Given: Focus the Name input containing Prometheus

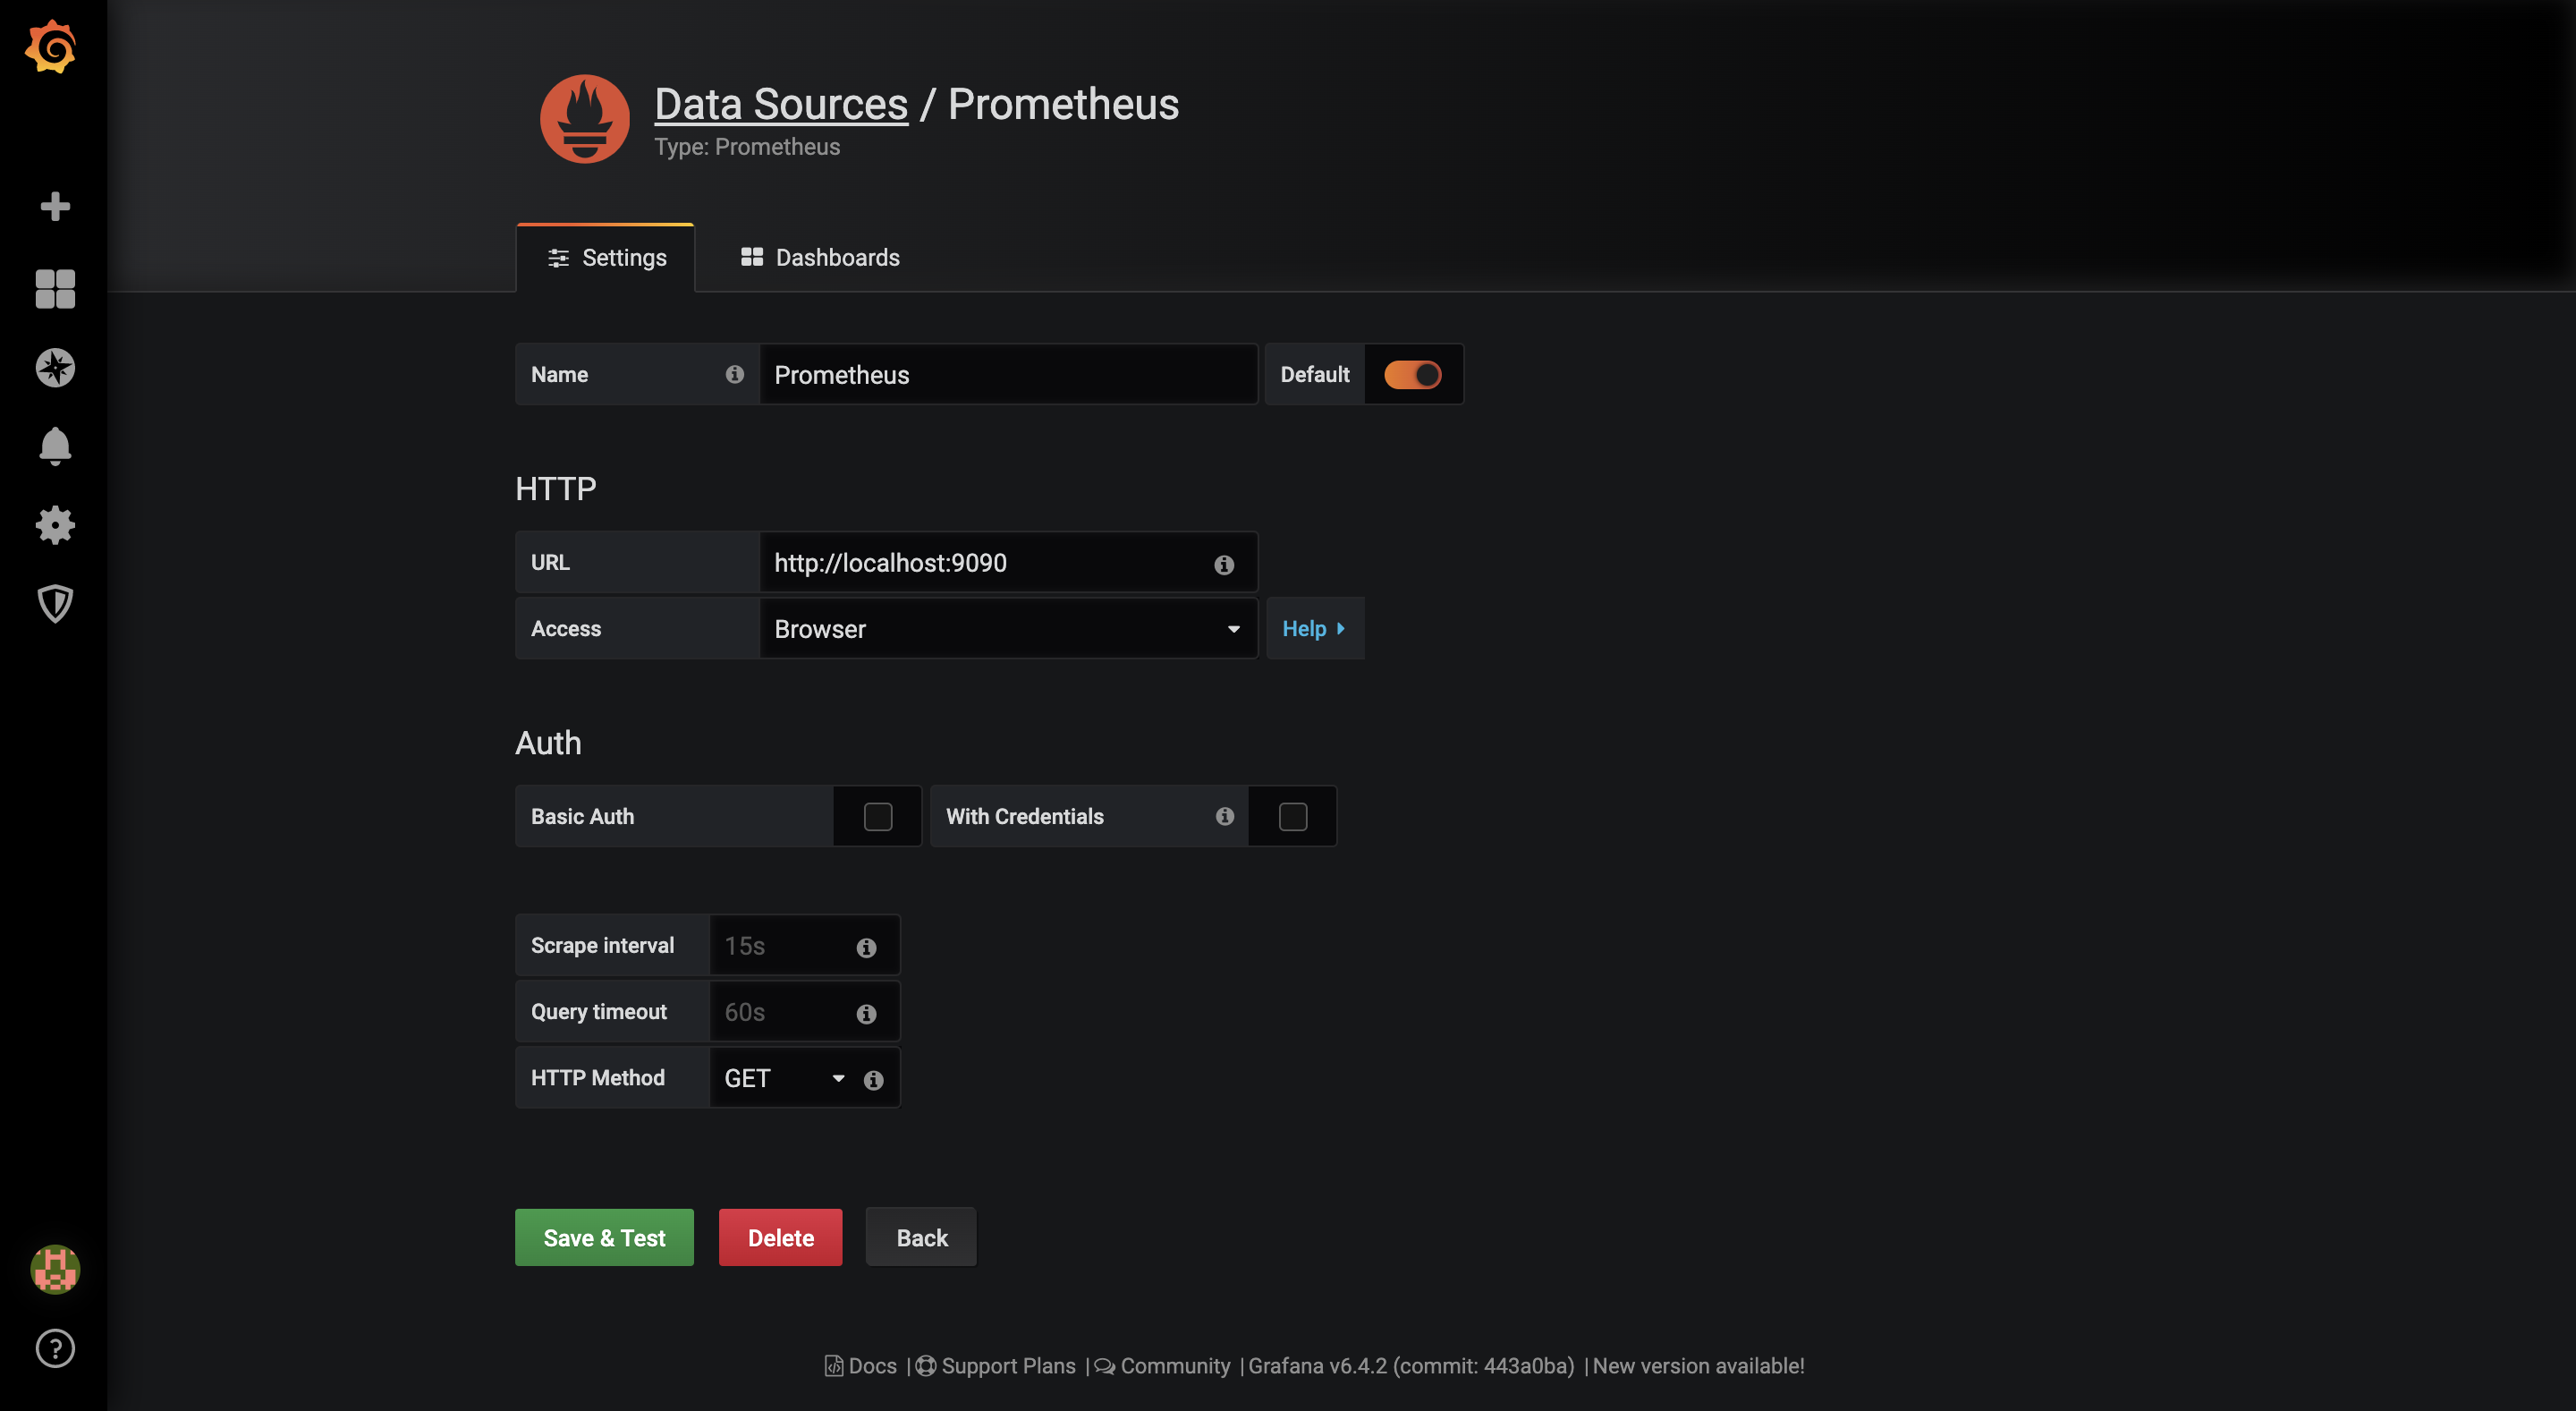Looking at the screenshot, I should point(1008,375).
